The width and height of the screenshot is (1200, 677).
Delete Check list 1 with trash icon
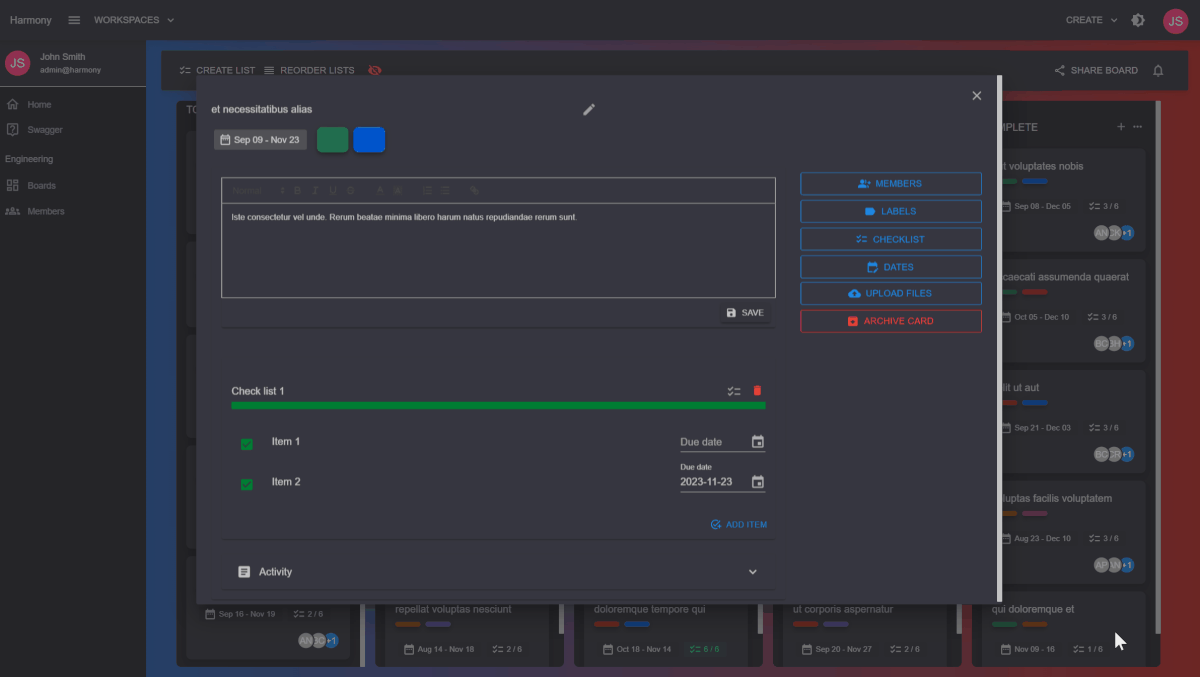click(757, 391)
